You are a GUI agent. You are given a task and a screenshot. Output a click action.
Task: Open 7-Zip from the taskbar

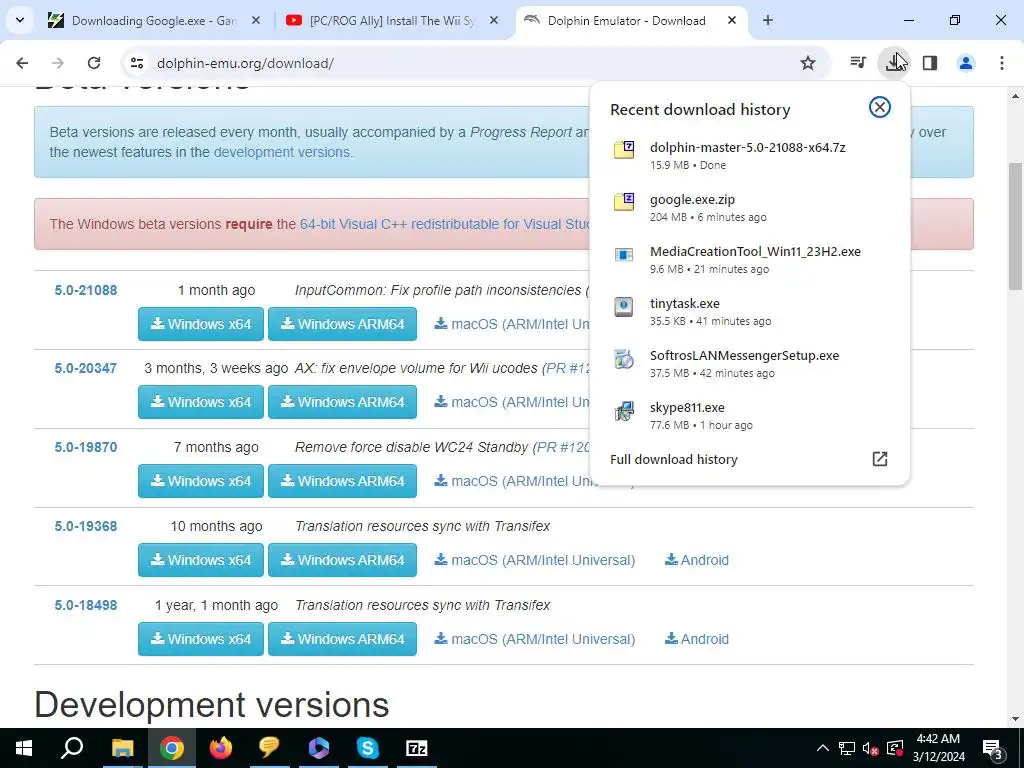(x=417, y=748)
